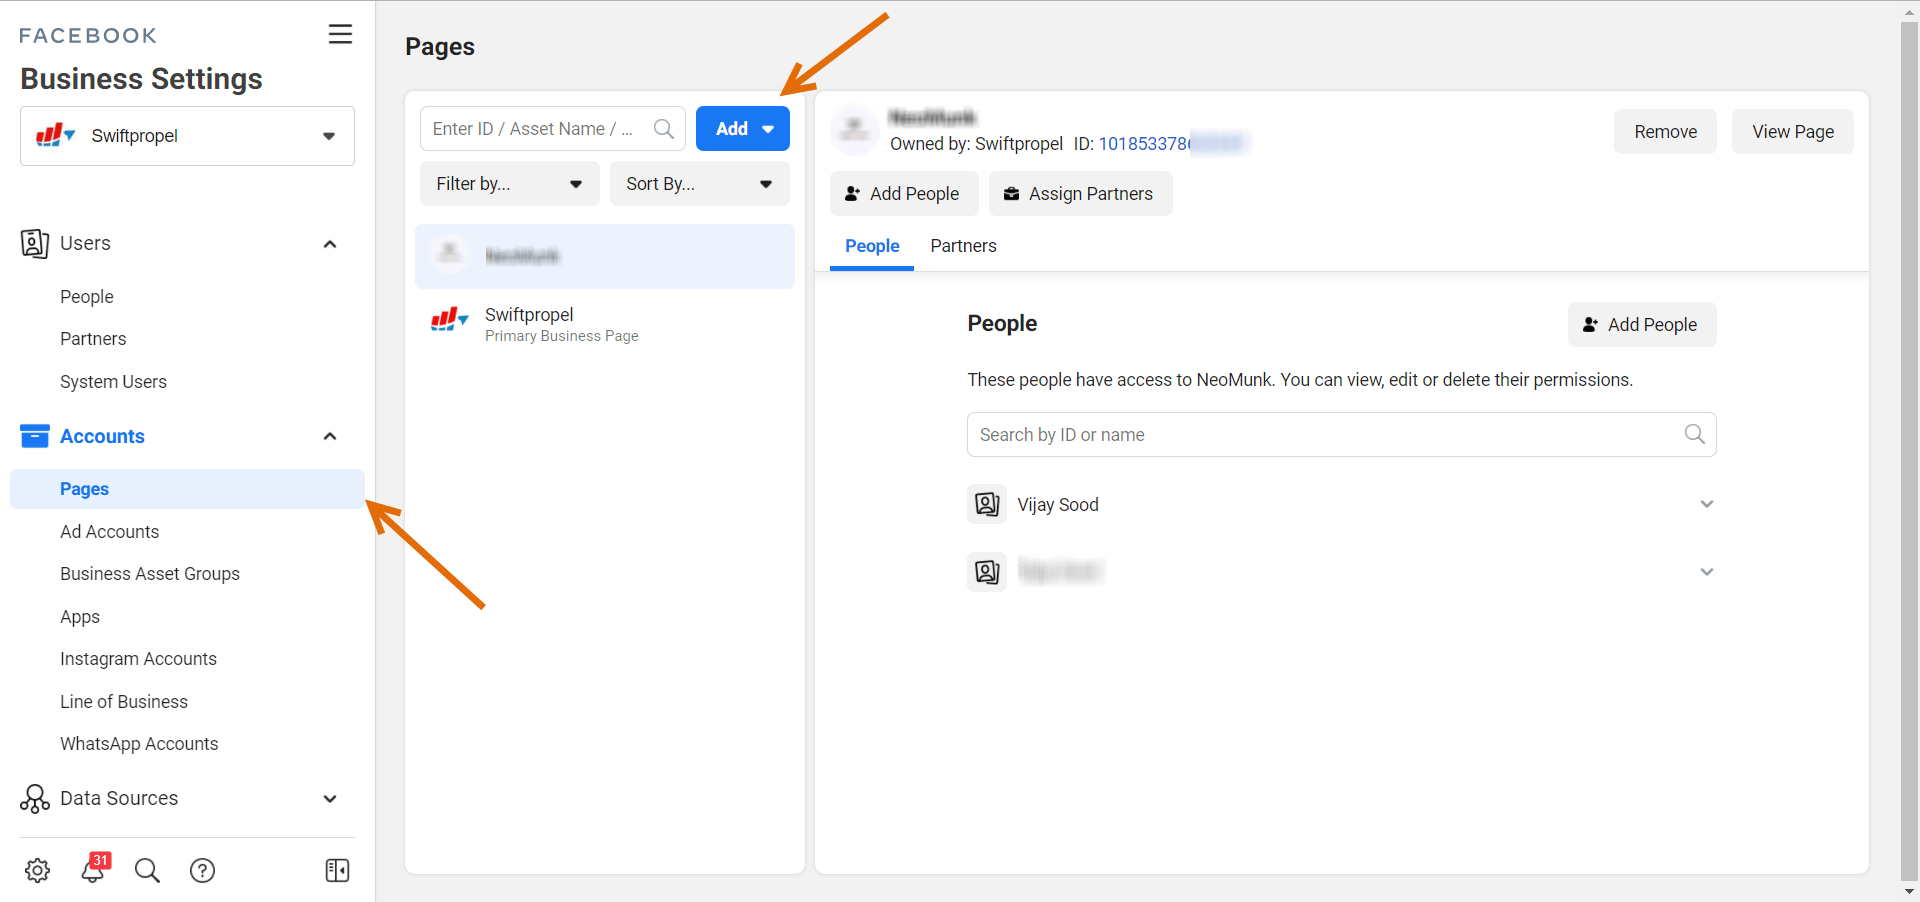
Task: Switch to the Partners tab
Action: pyautogui.click(x=963, y=246)
